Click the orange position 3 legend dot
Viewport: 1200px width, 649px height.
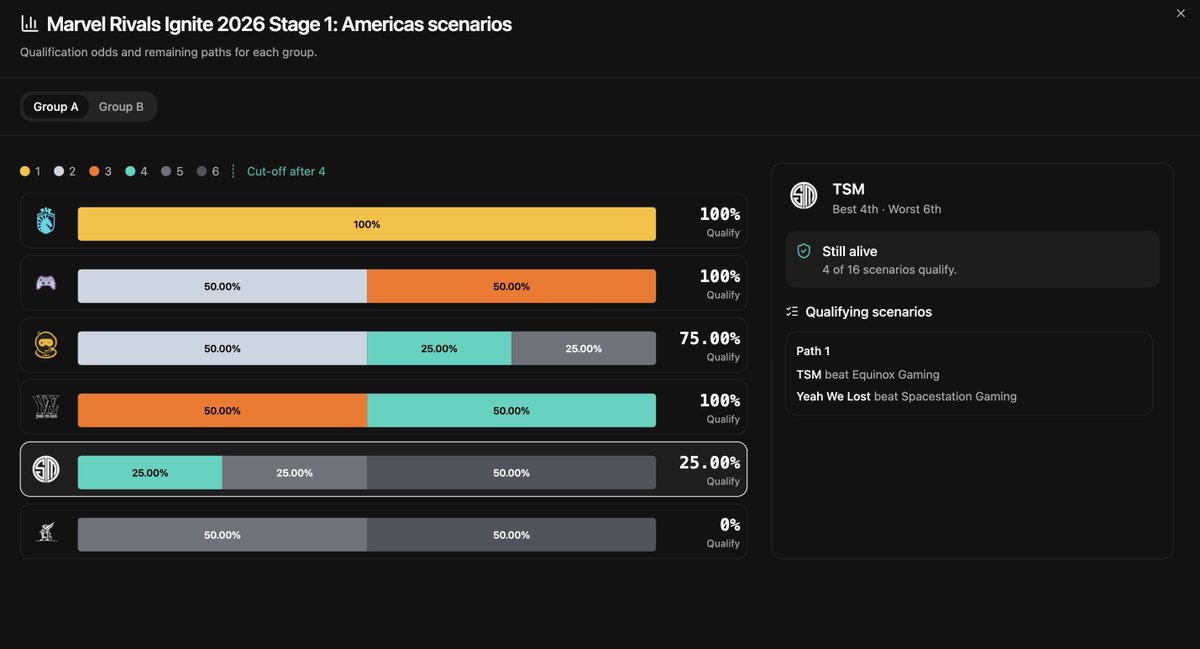click(x=94, y=172)
